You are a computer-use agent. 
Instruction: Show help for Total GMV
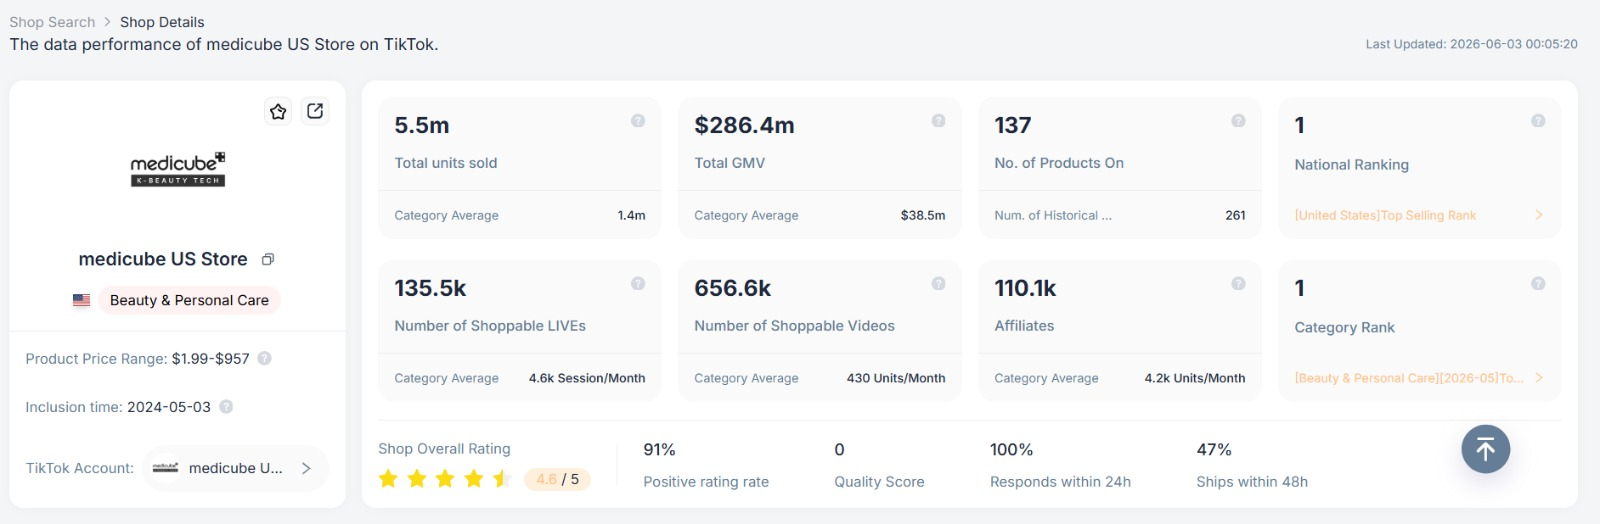(x=938, y=121)
